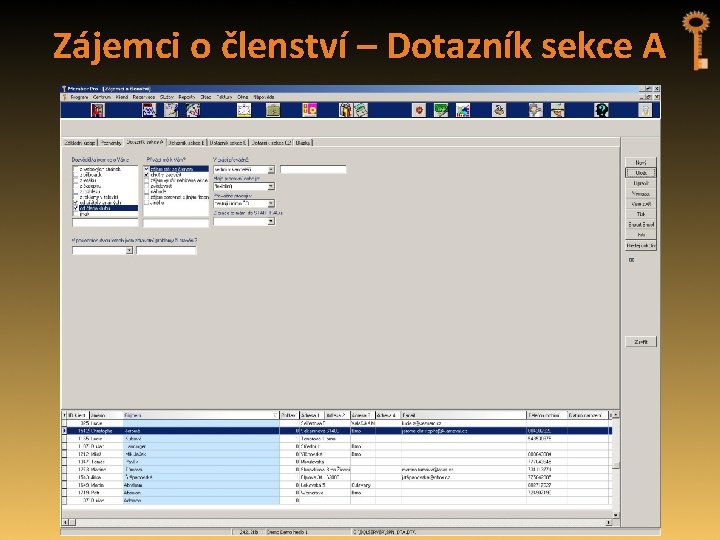Open the Program menu

[79, 97]
